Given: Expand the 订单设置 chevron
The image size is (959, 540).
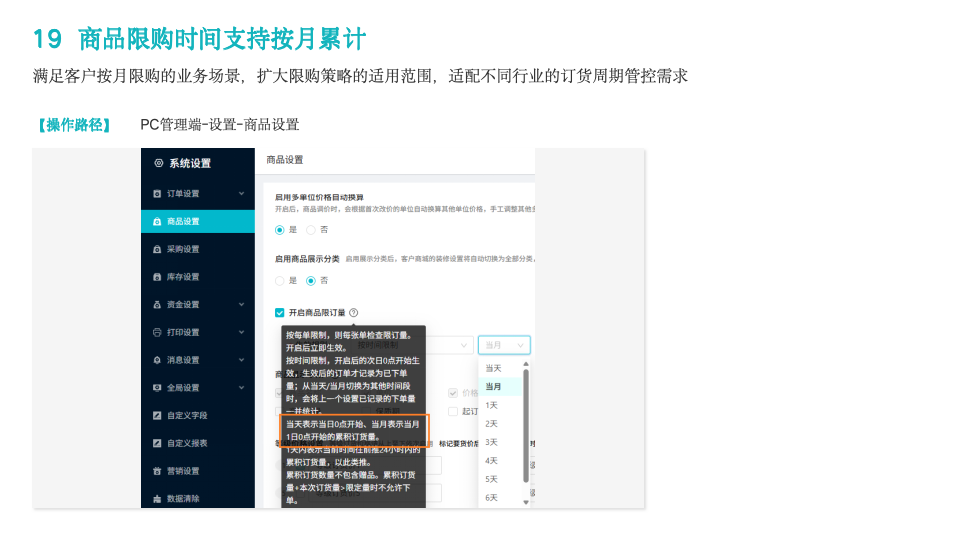Looking at the screenshot, I should coord(242,194).
